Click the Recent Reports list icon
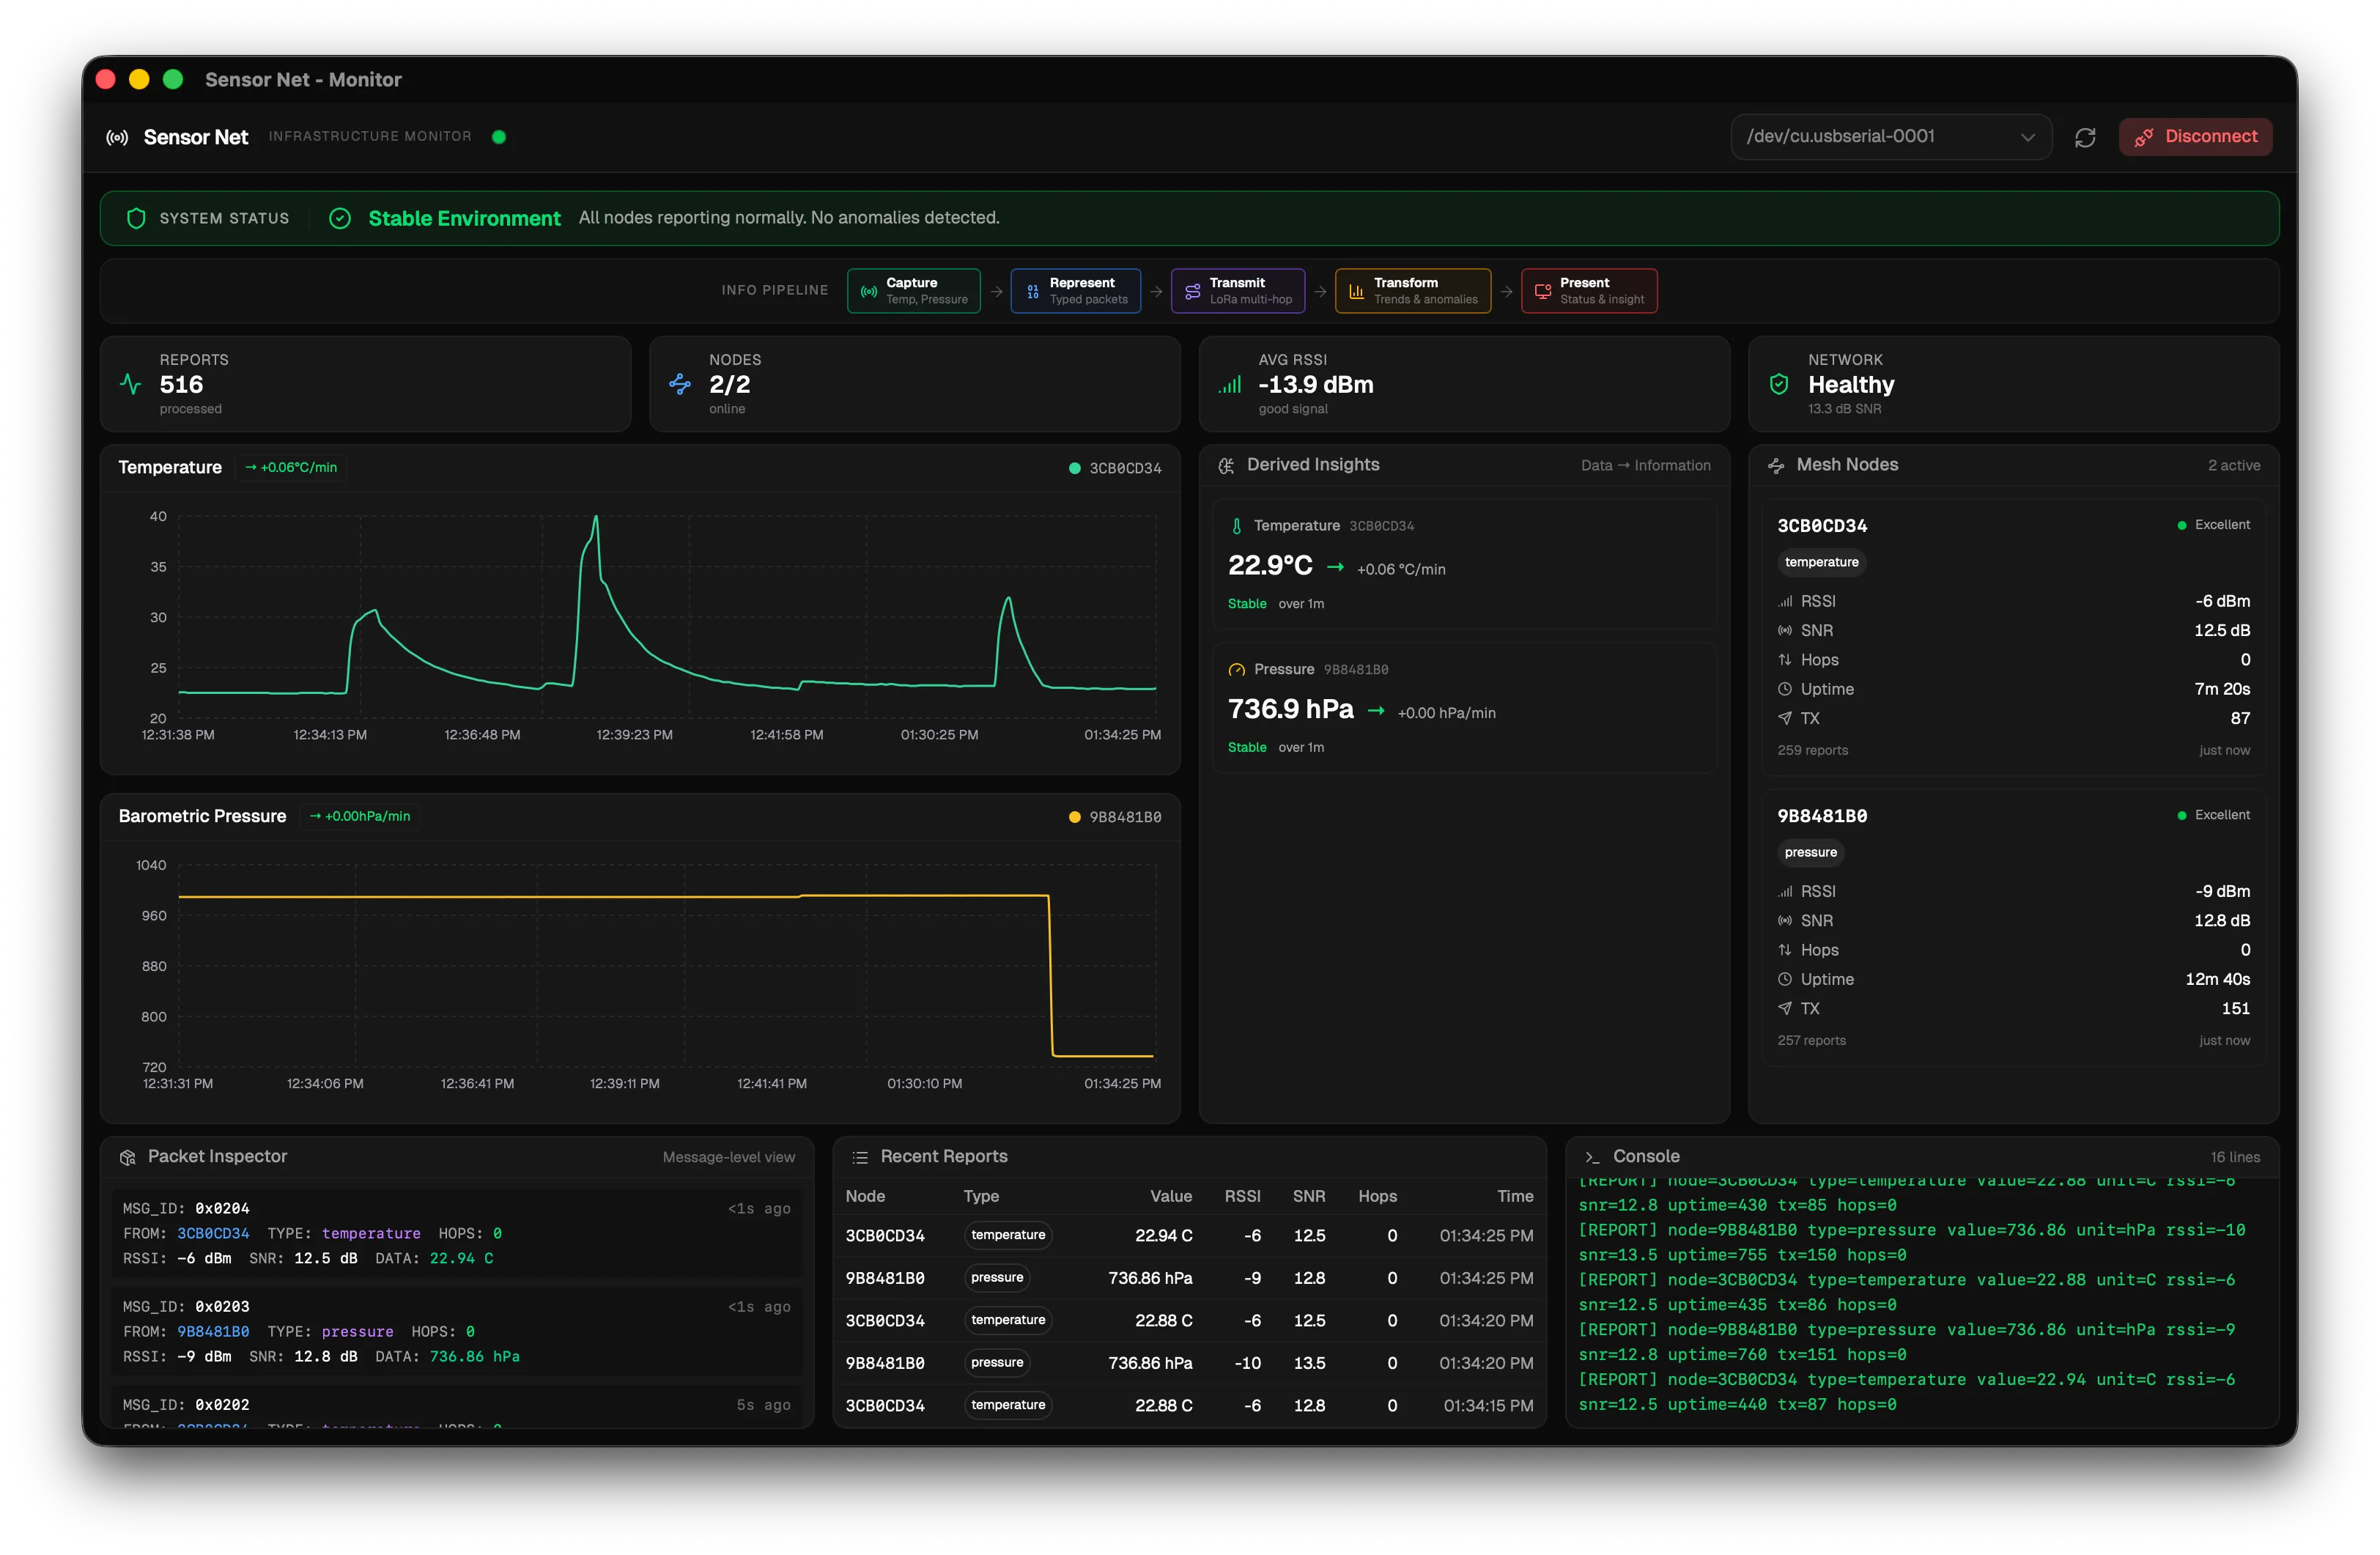The width and height of the screenshot is (2380, 1555). coord(860,1158)
